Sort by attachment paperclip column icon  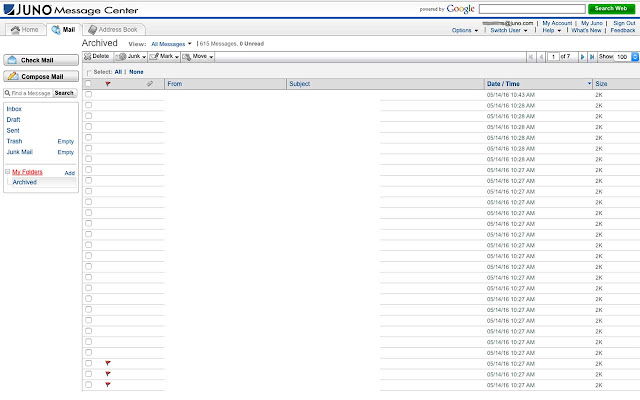click(150, 84)
